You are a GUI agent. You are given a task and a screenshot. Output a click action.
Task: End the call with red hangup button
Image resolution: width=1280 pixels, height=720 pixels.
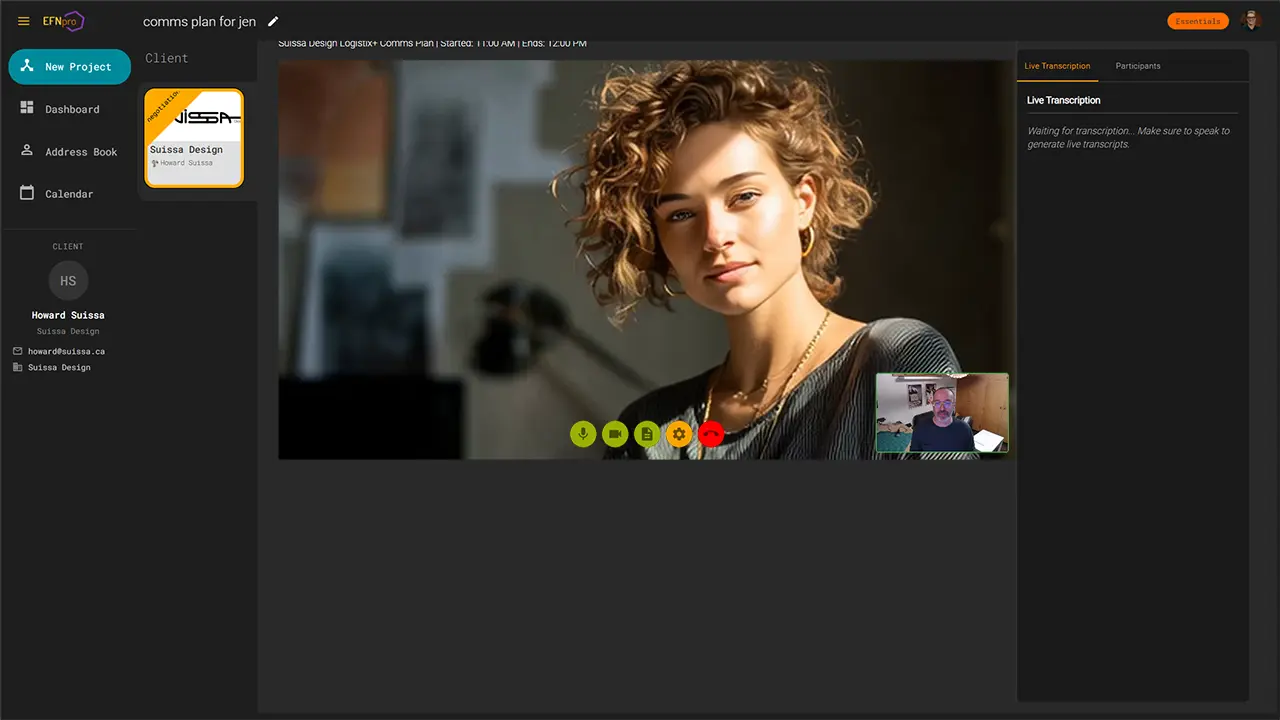pyautogui.click(x=711, y=434)
